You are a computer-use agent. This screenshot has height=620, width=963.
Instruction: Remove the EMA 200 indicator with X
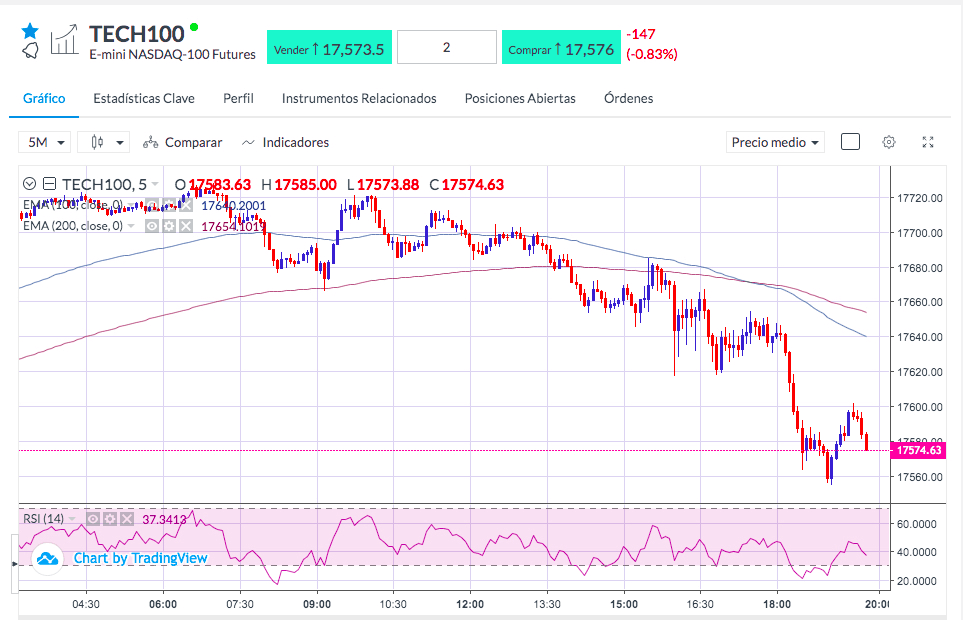(185, 226)
